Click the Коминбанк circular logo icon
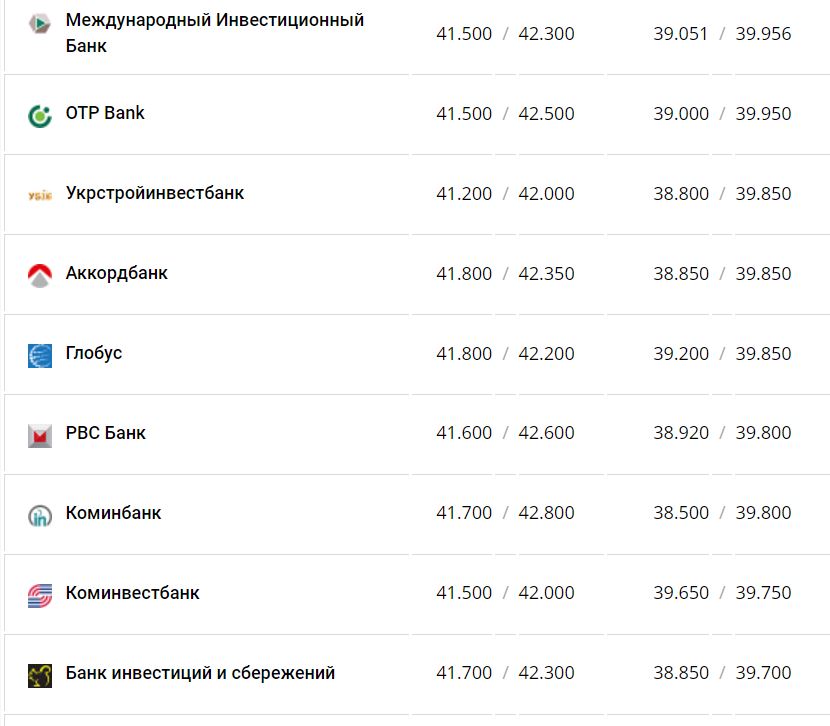830x726 pixels. 39,515
